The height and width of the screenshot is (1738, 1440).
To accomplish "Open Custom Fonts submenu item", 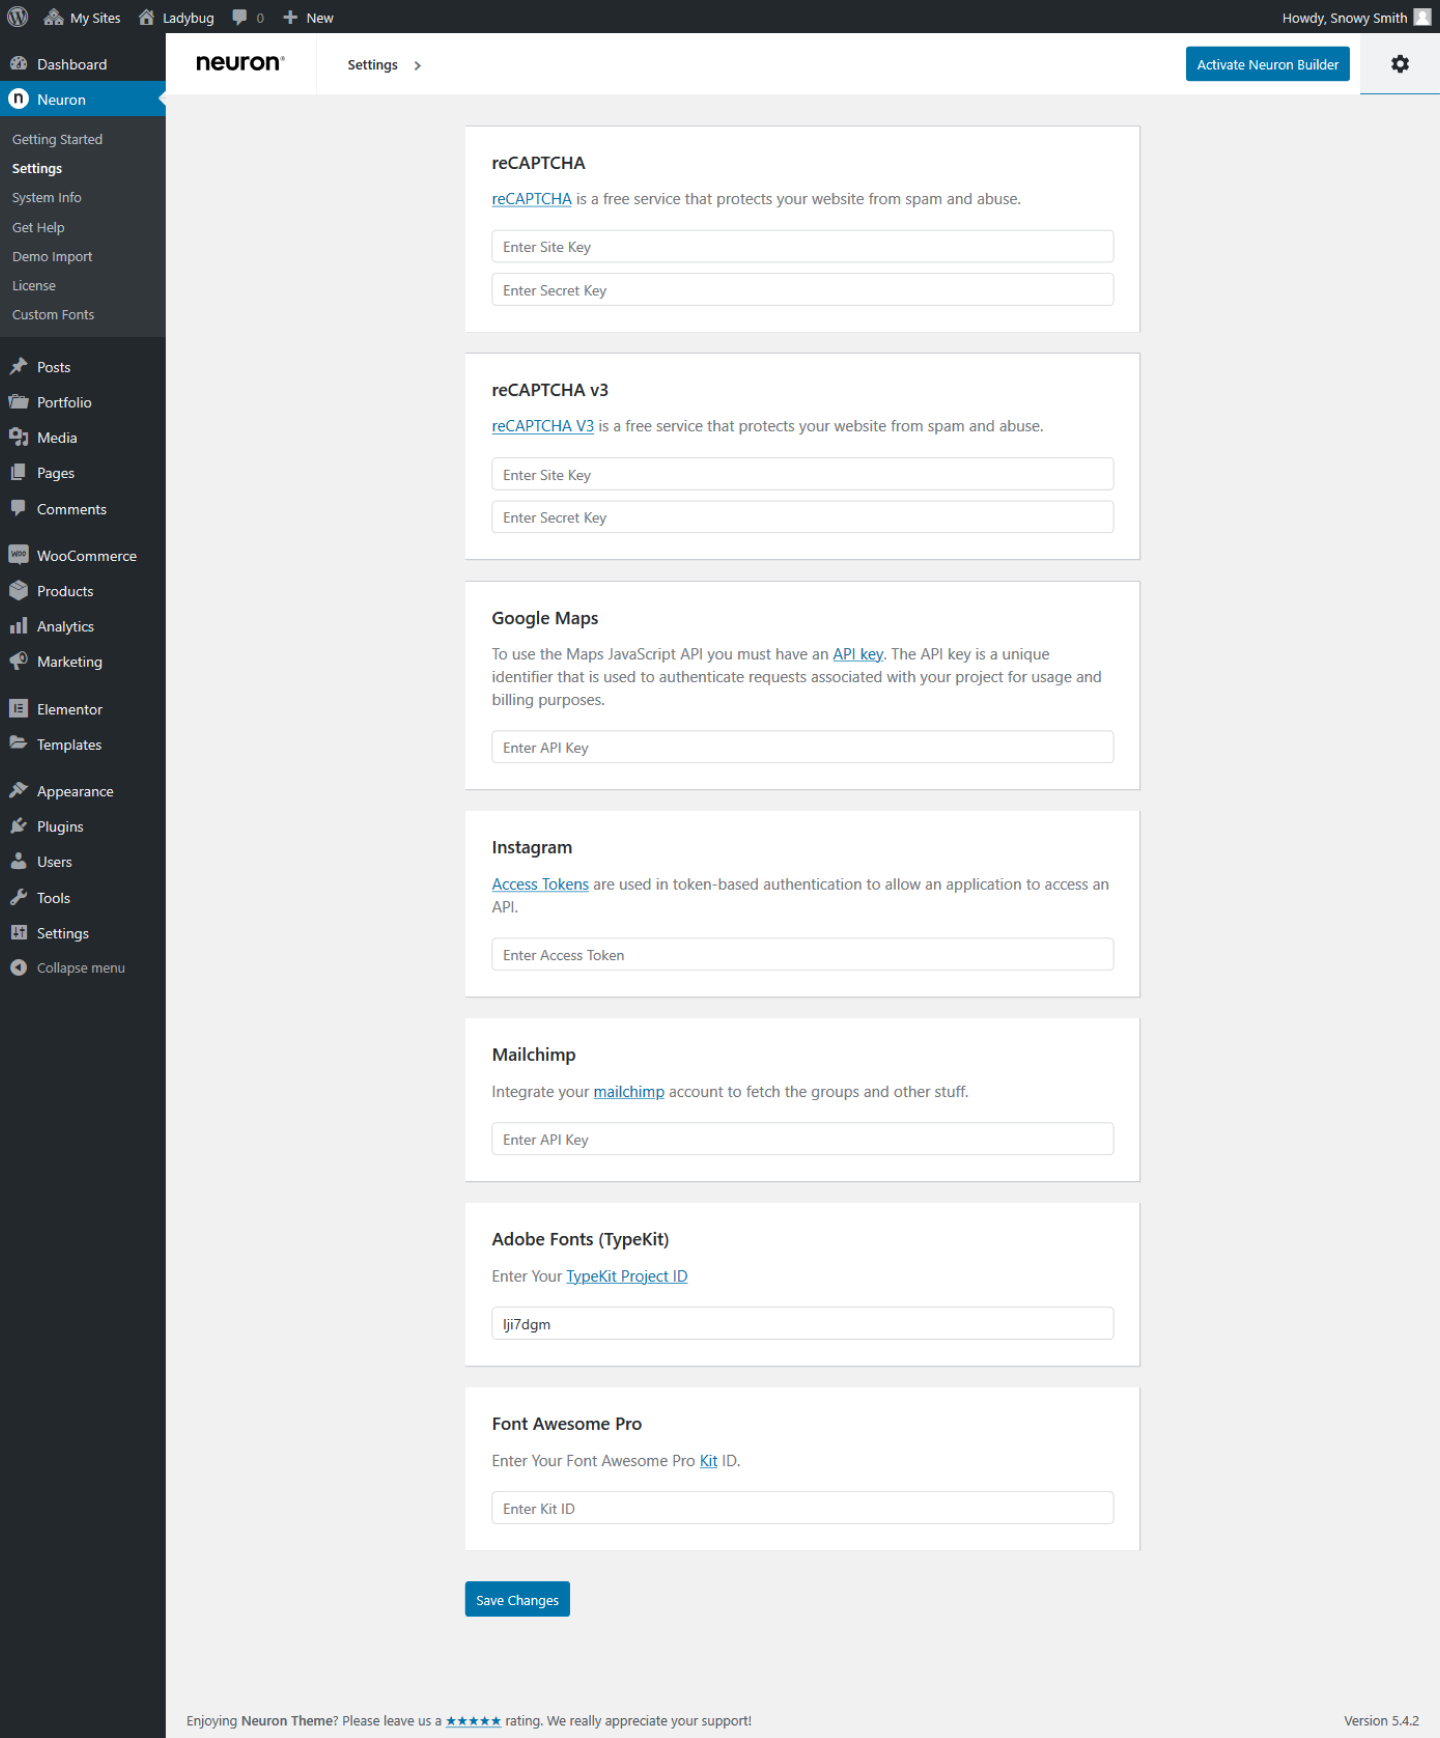I will (53, 314).
